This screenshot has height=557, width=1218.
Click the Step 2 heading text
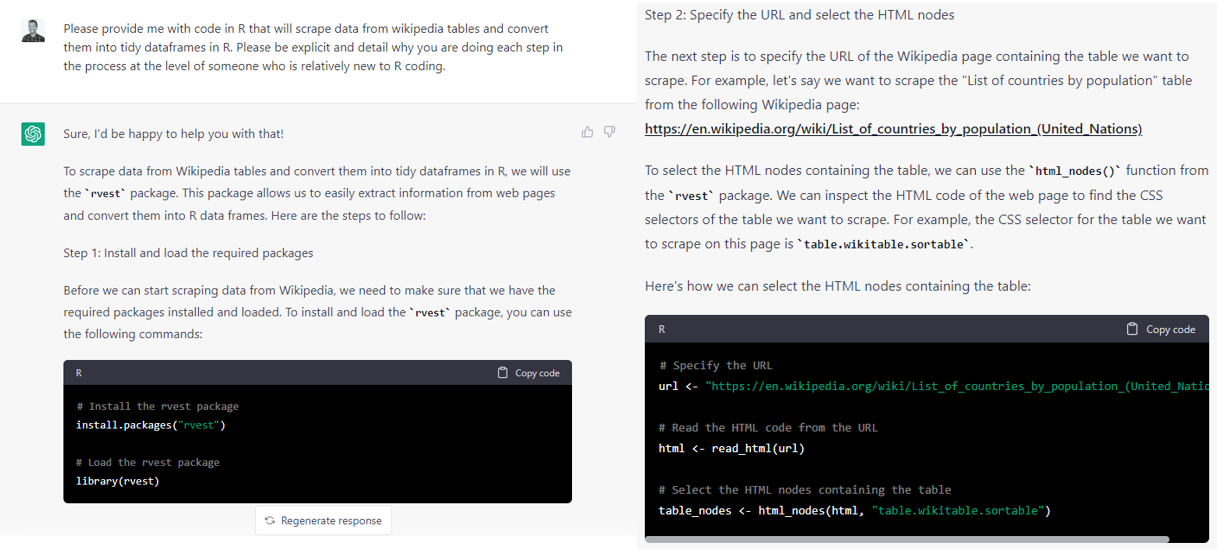coord(800,15)
